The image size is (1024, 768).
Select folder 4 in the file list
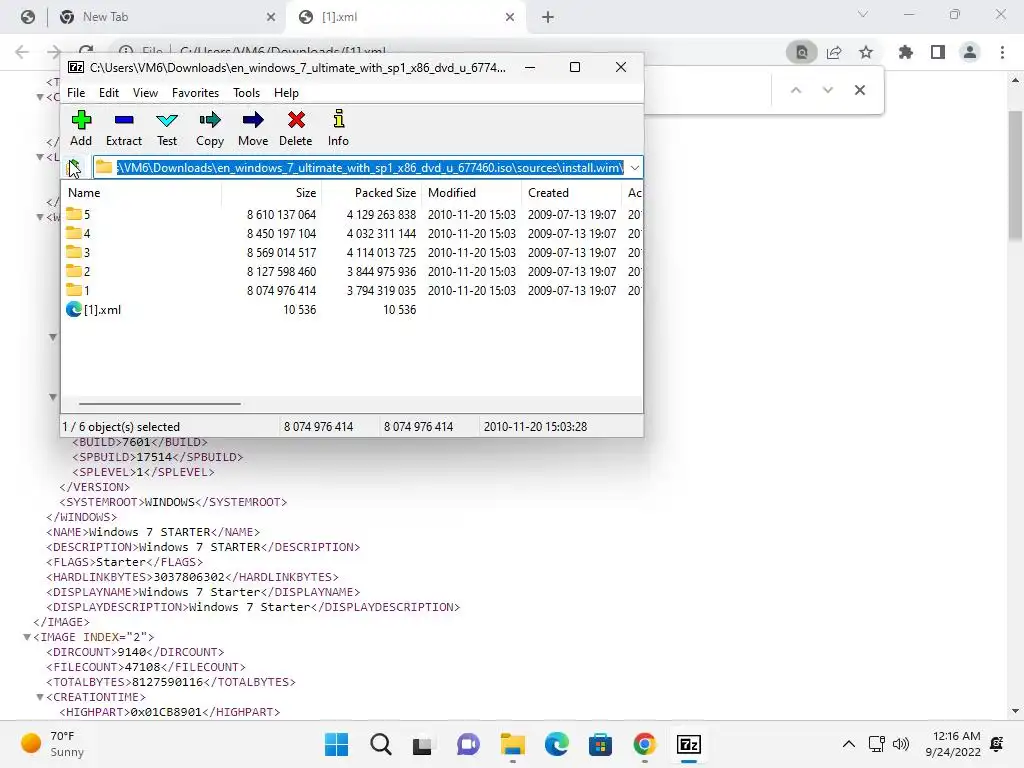point(78,233)
